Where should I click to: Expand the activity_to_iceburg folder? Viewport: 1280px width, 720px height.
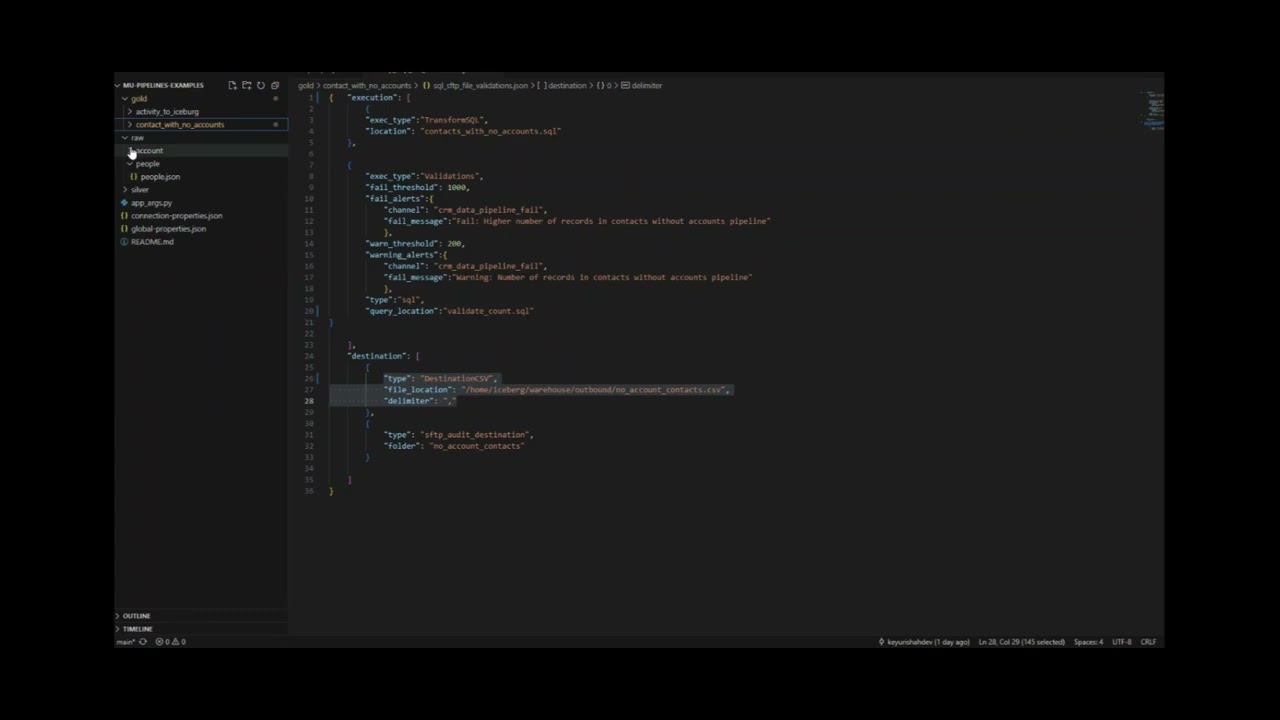coord(167,112)
